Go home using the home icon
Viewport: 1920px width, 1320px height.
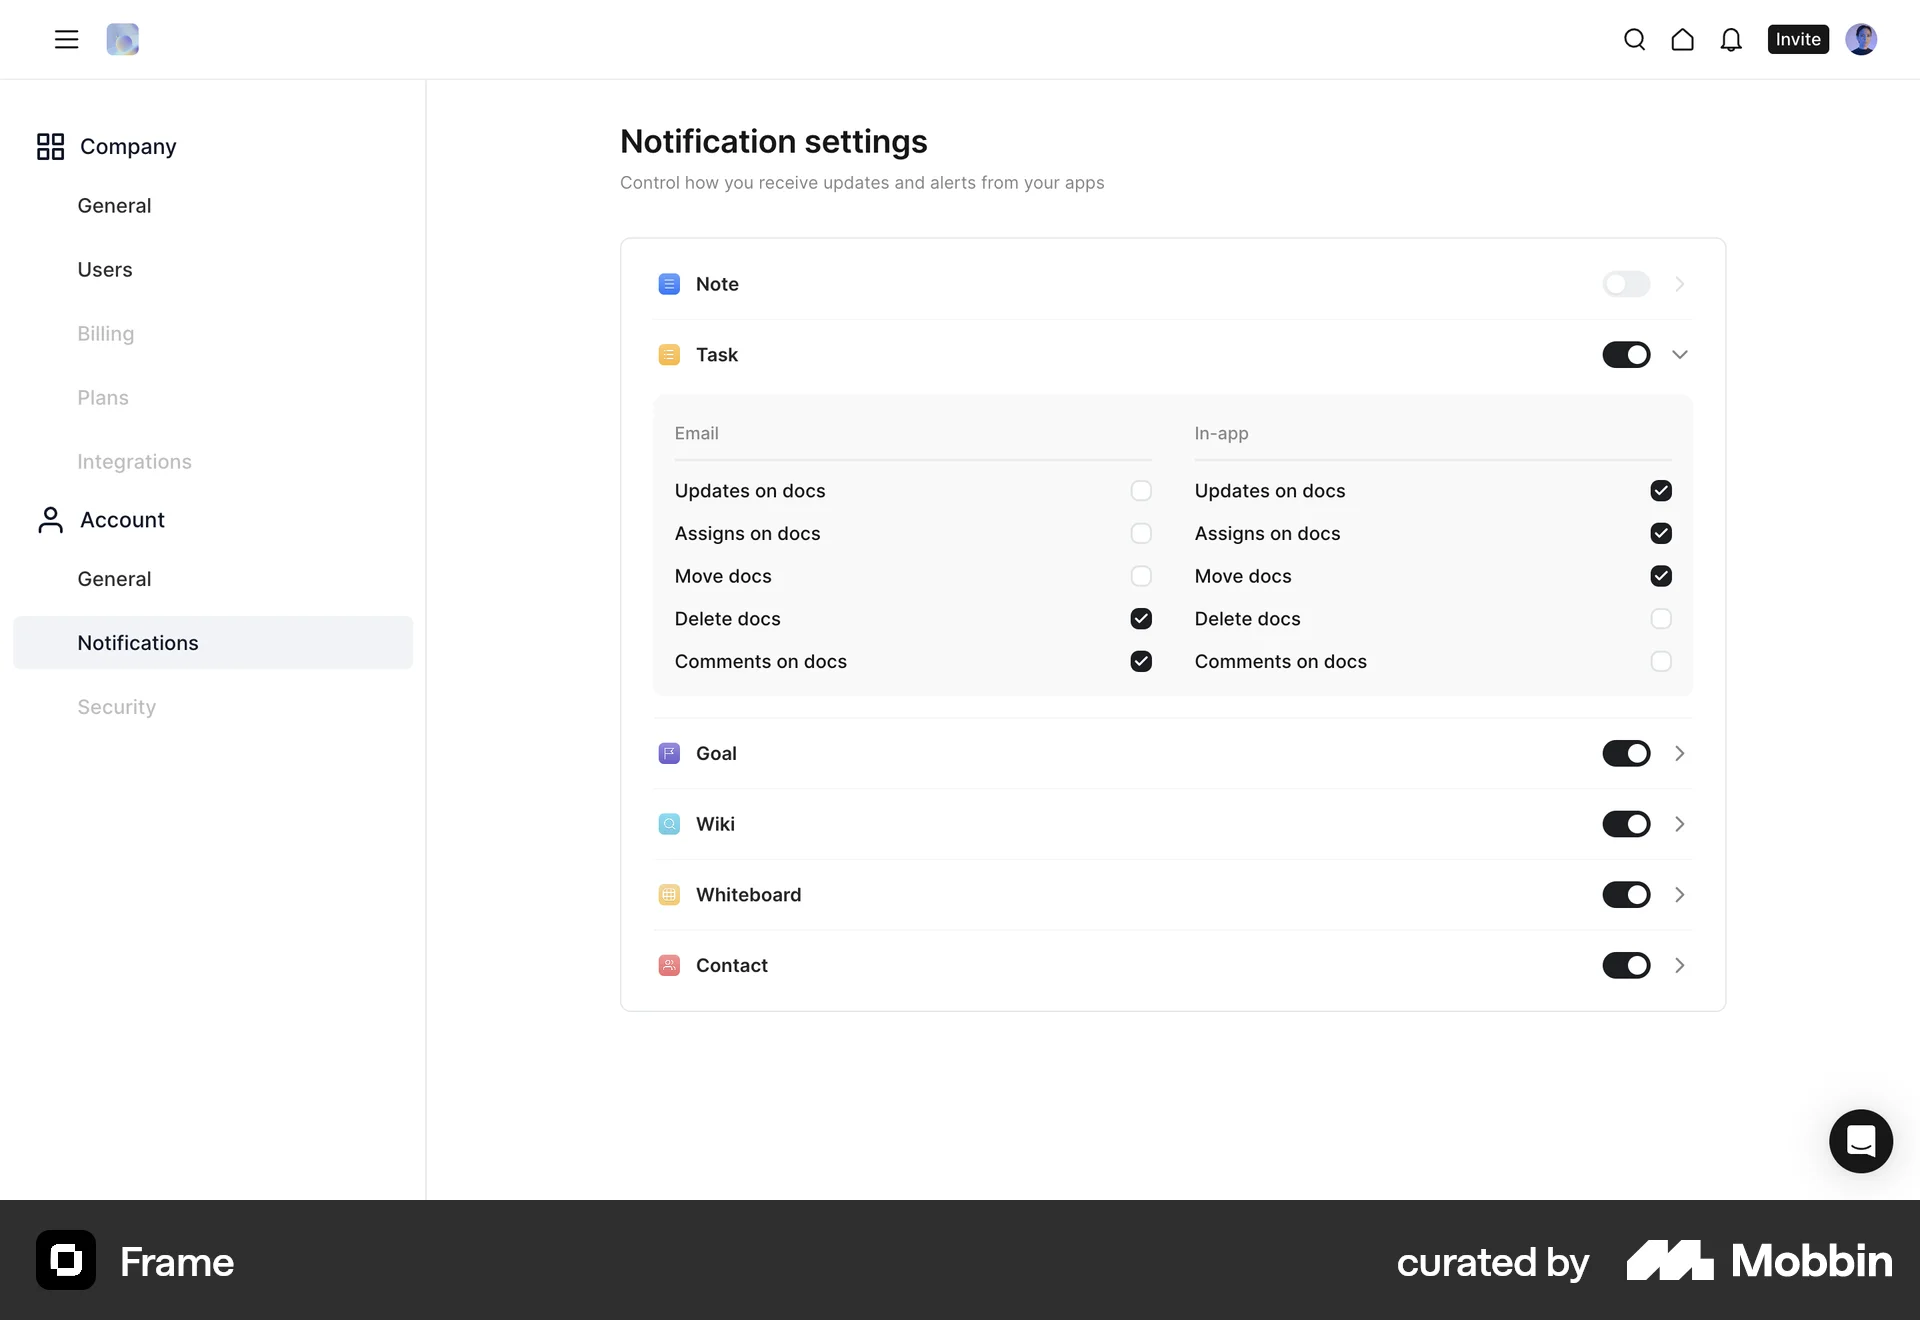coord(1683,39)
